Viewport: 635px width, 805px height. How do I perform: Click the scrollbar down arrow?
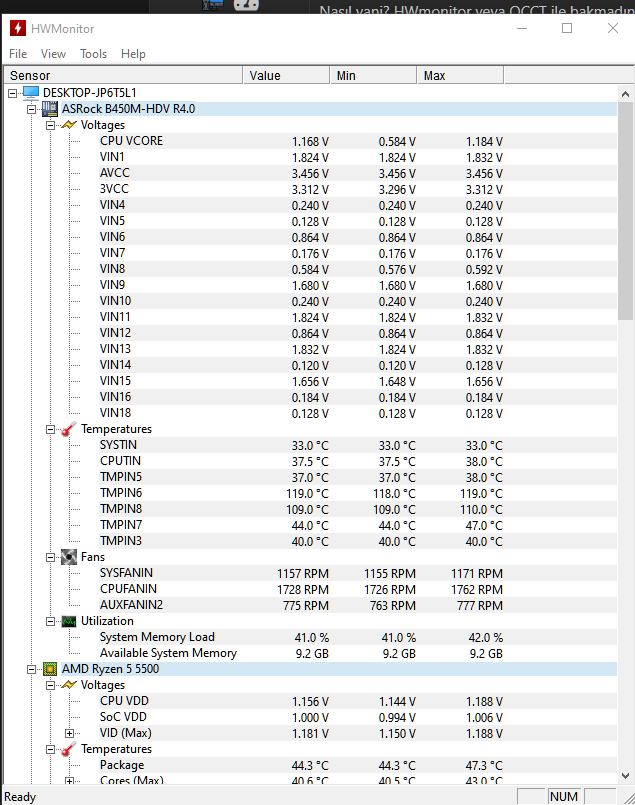tap(625, 776)
